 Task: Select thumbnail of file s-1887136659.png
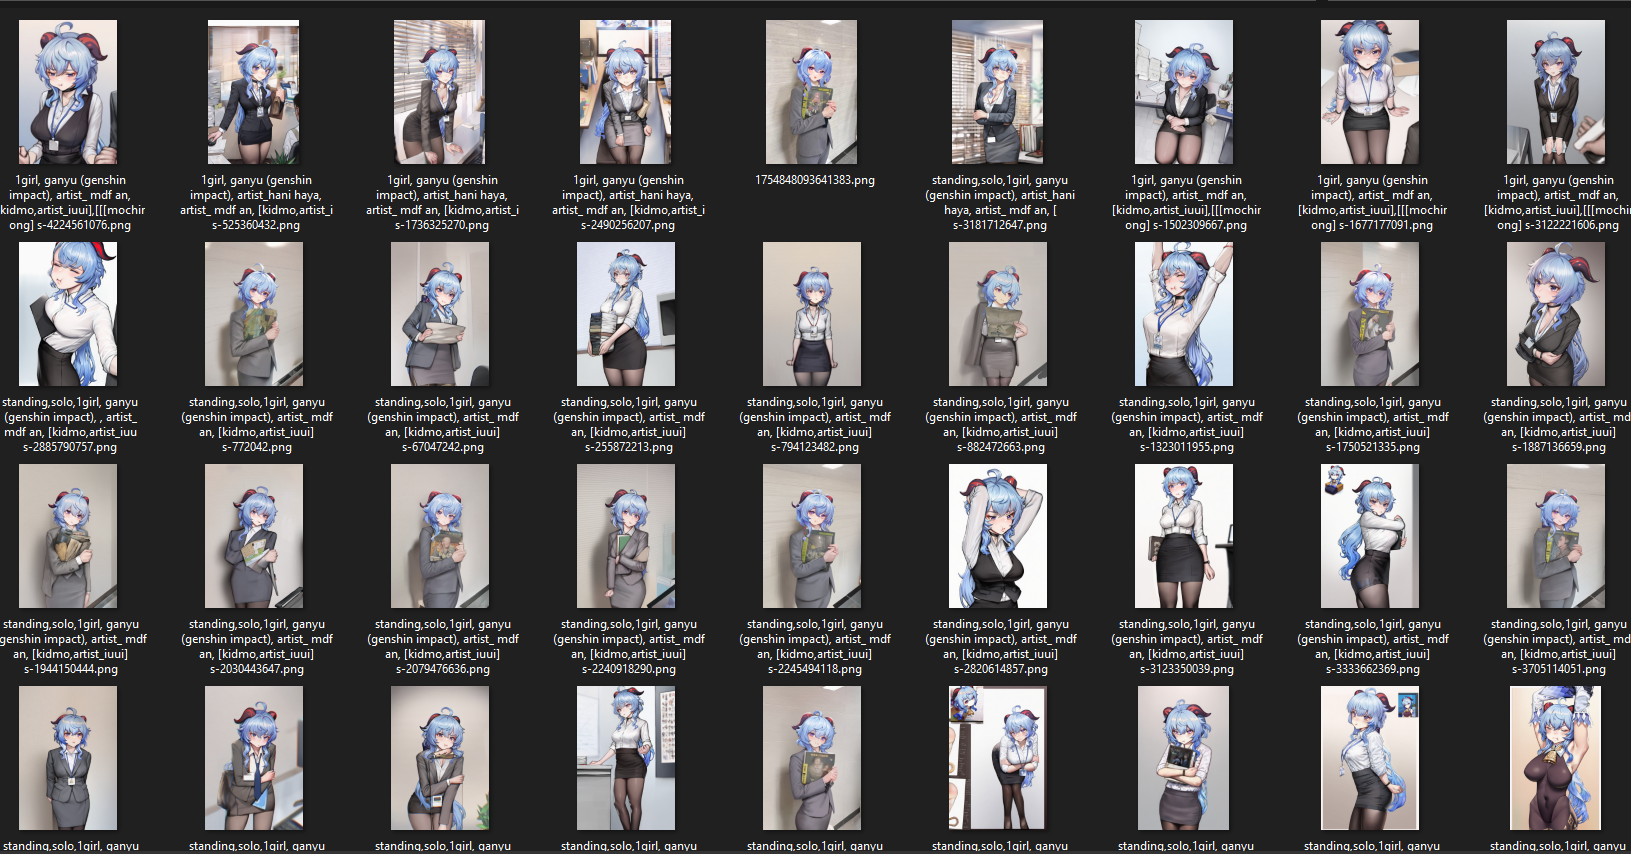click(1556, 314)
